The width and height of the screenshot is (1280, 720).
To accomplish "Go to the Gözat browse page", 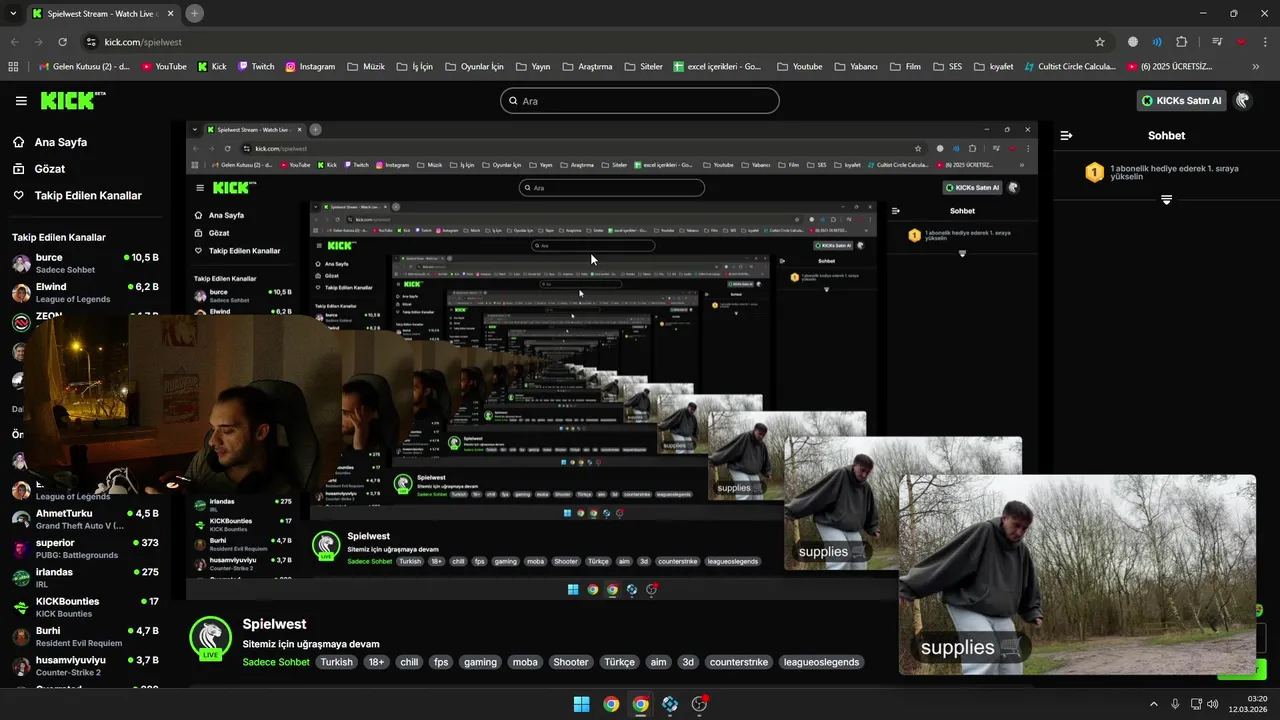I will tap(39, 169).
